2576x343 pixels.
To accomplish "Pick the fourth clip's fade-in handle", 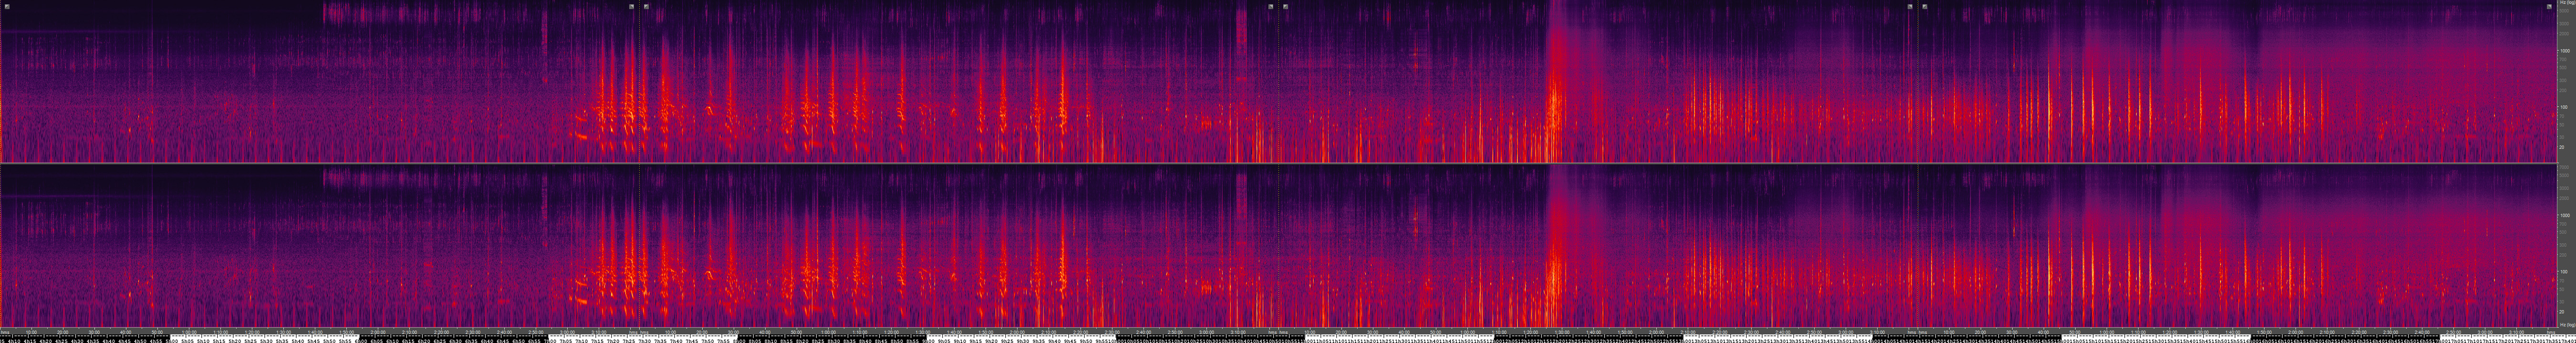I will 1925,6.
